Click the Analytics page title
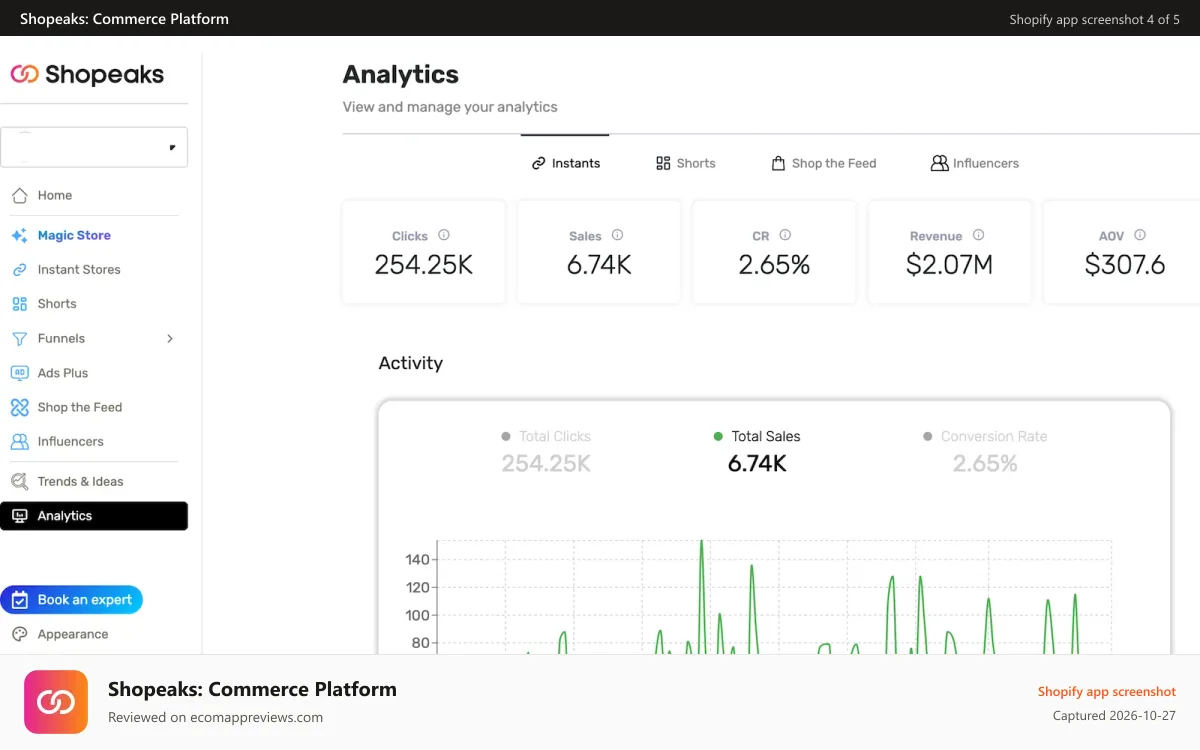Image resolution: width=1200 pixels, height=750 pixels. click(x=400, y=75)
